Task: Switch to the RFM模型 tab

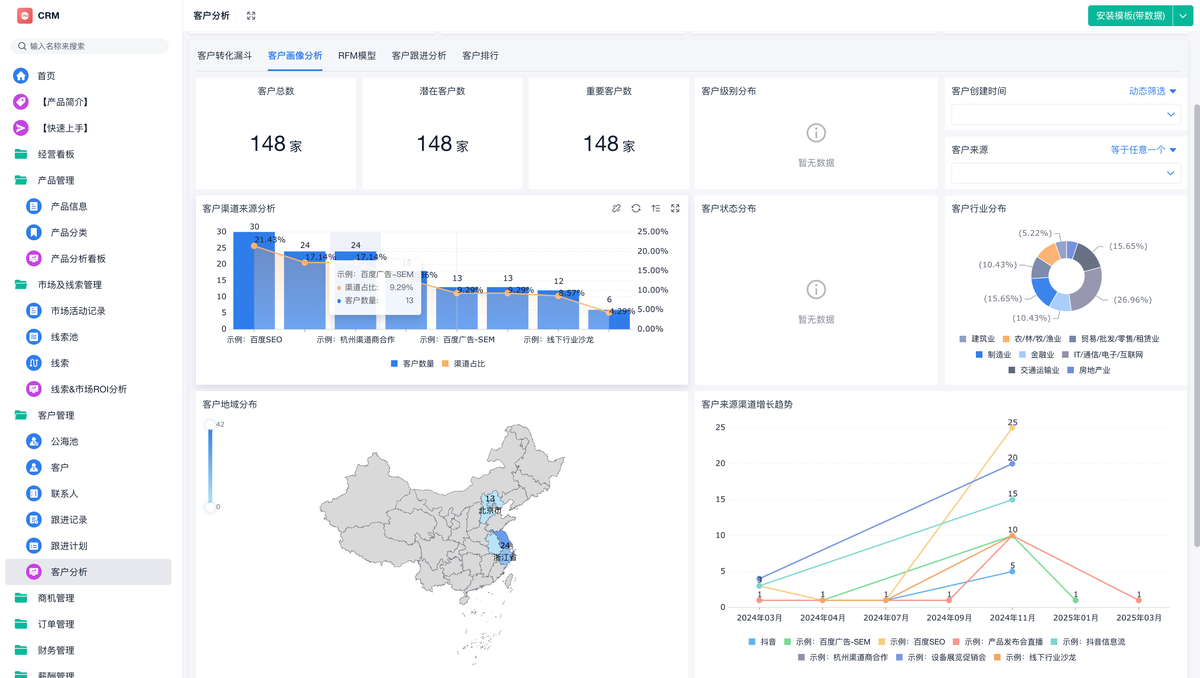Action: point(357,56)
